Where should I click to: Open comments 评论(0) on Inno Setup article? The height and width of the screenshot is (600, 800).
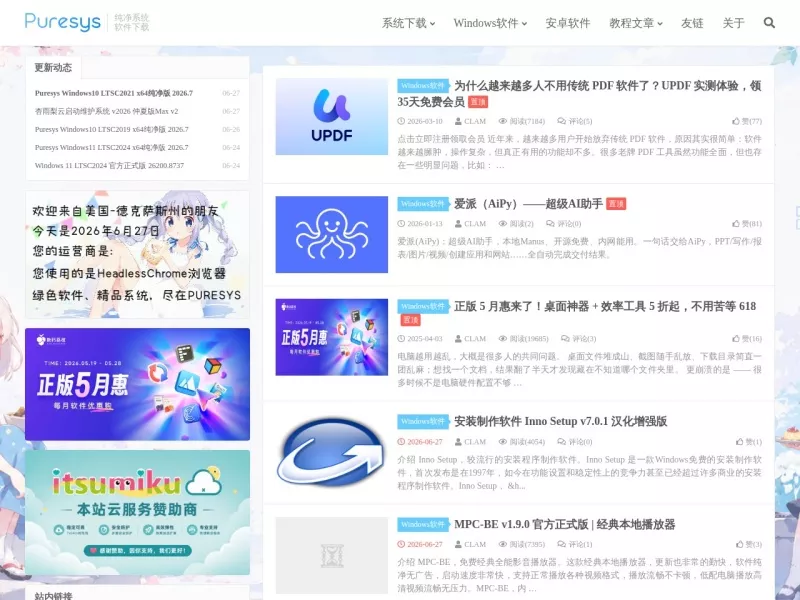pyautogui.click(x=574, y=442)
